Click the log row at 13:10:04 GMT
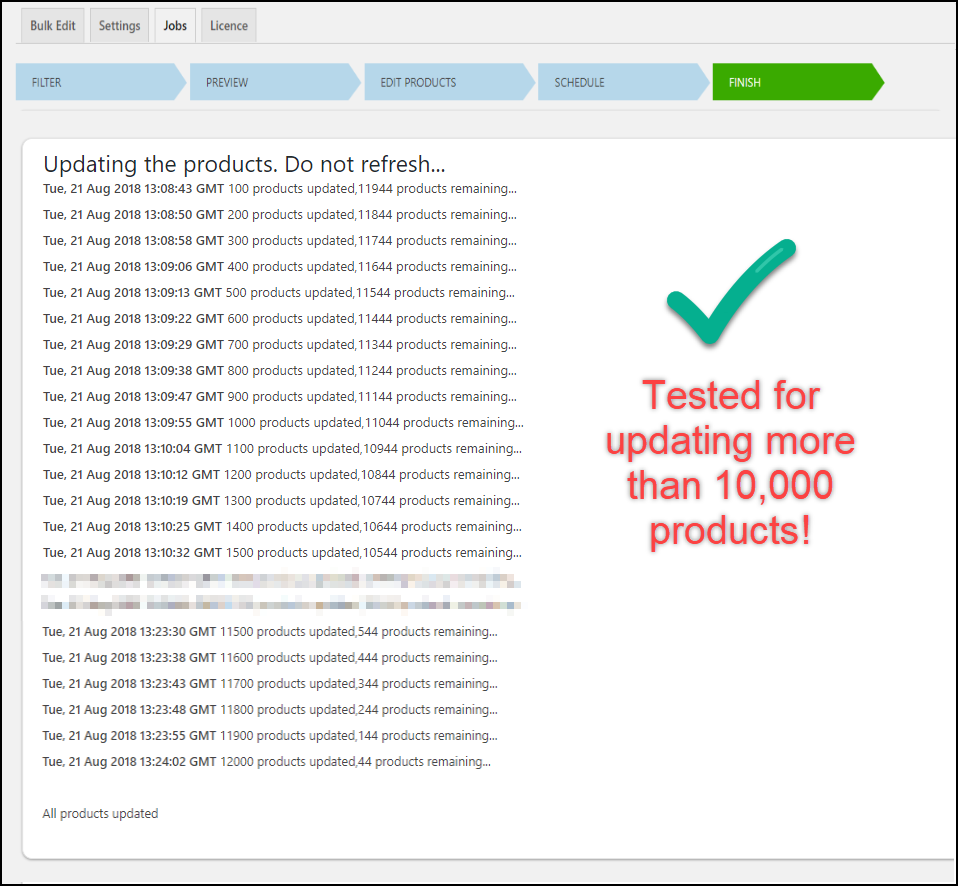This screenshot has width=958, height=886. click(282, 448)
